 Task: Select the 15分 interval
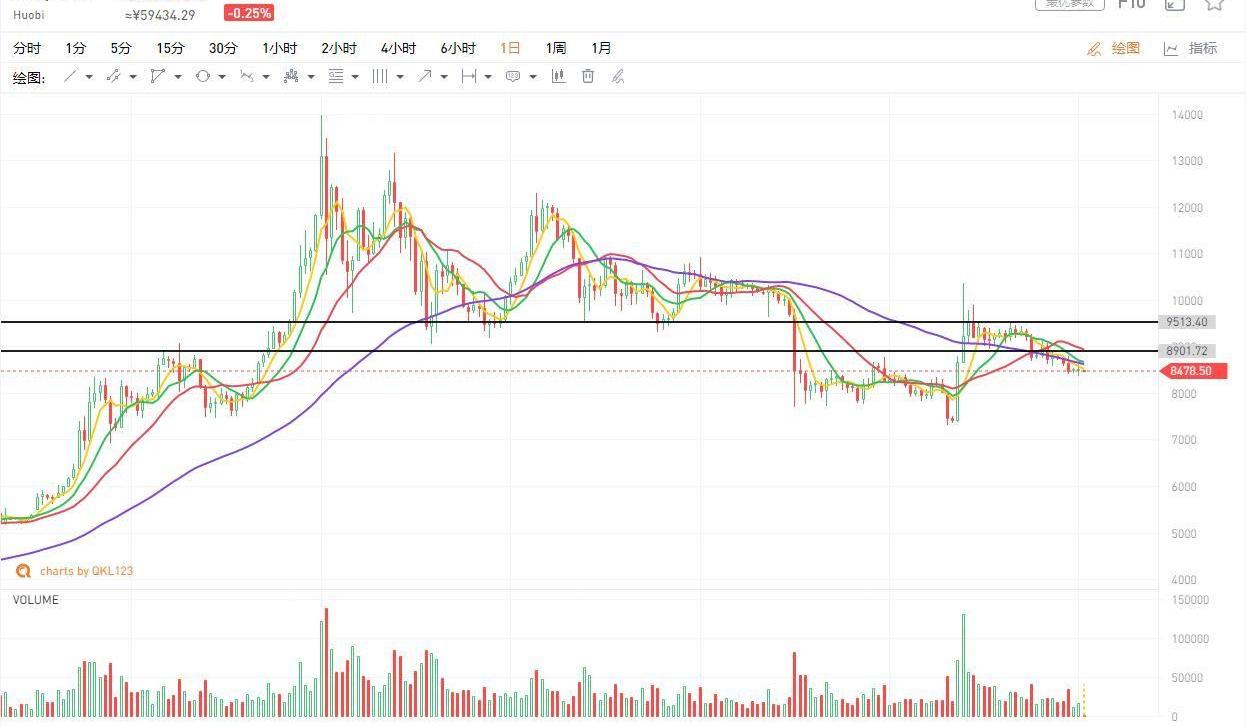[170, 48]
